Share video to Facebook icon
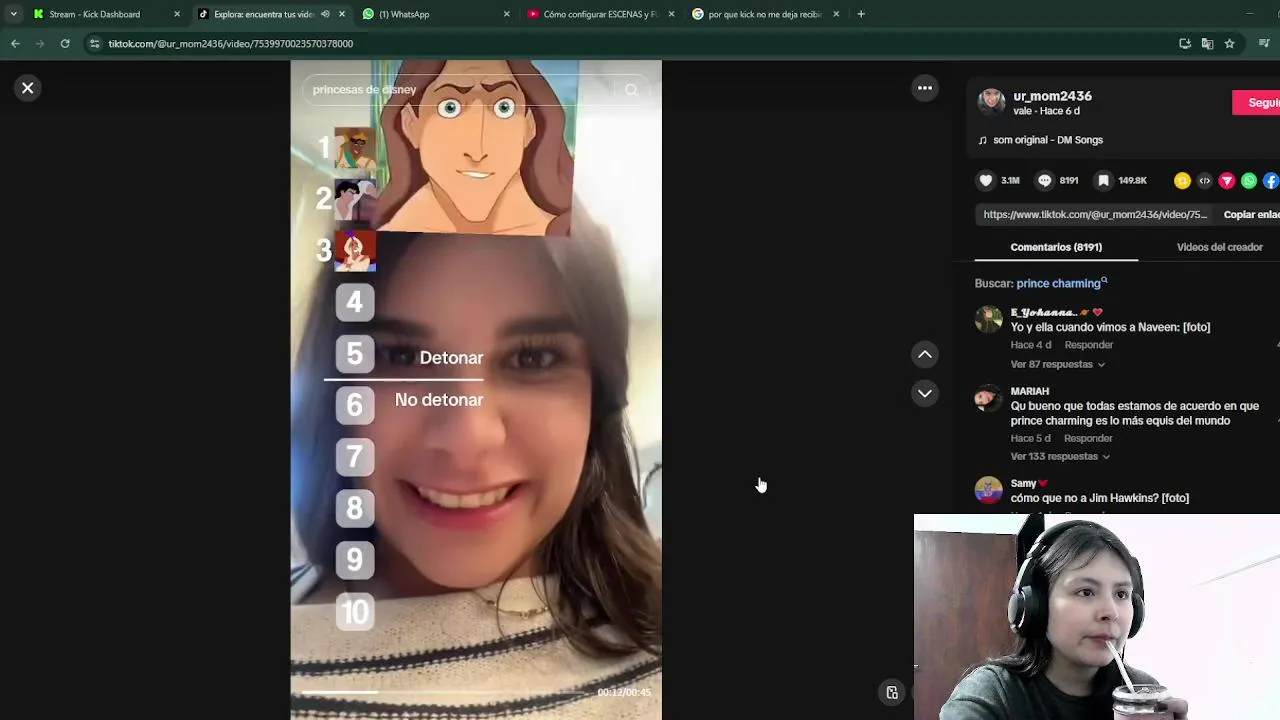The width and height of the screenshot is (1280, 720). coord(1271,181)
